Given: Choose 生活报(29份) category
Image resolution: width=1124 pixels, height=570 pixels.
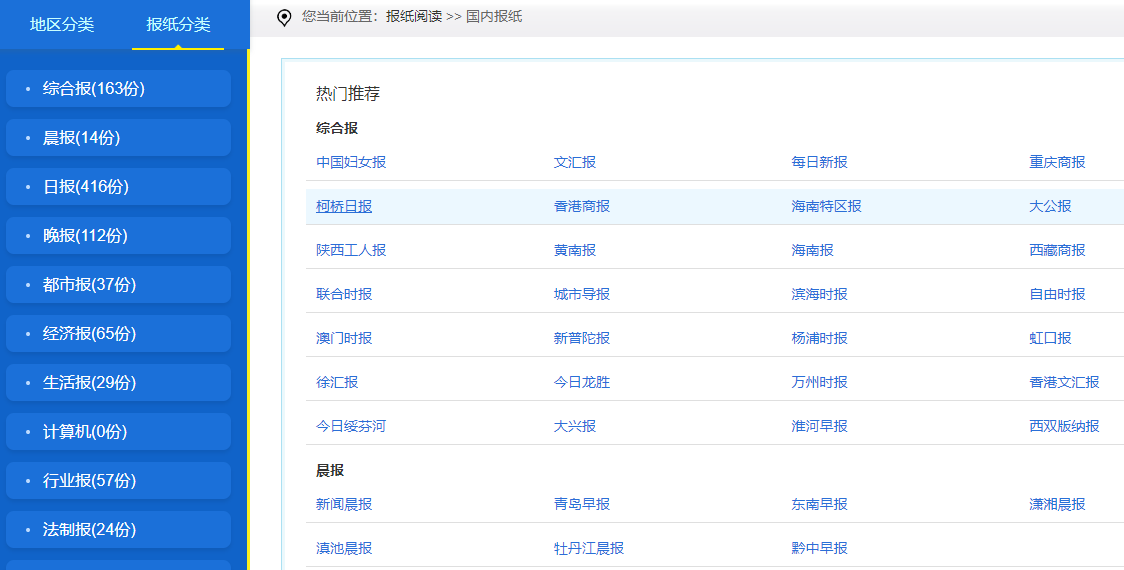Looking at the screenshot, I should [x=118, y=382].
